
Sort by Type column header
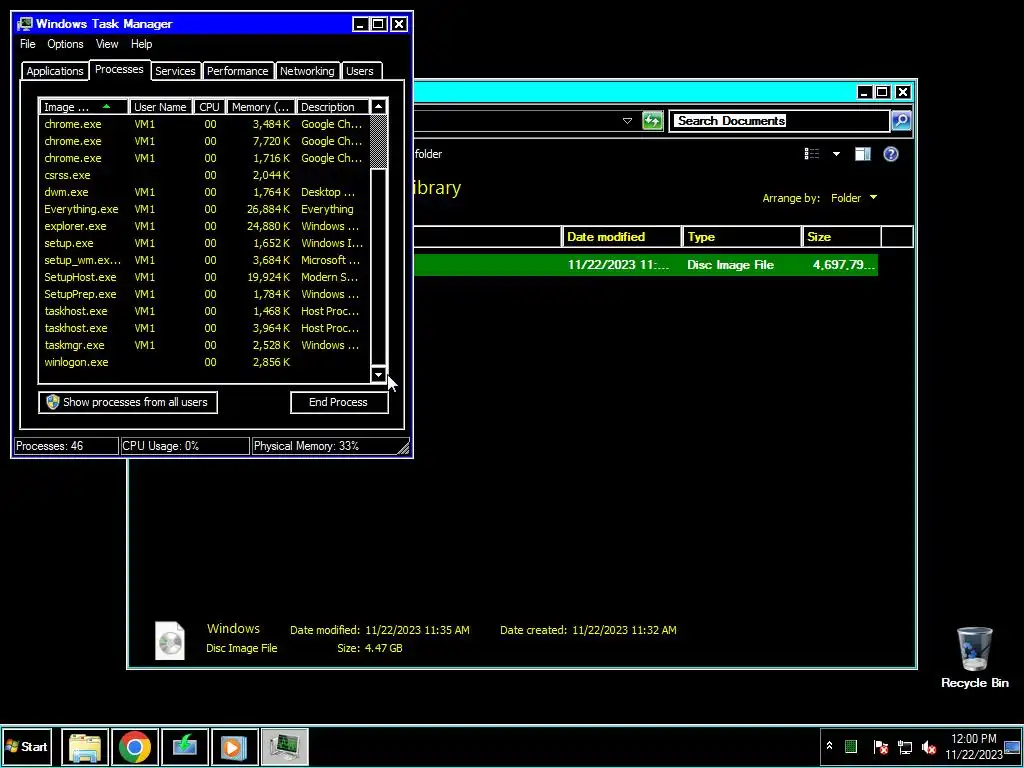[741, 236]
